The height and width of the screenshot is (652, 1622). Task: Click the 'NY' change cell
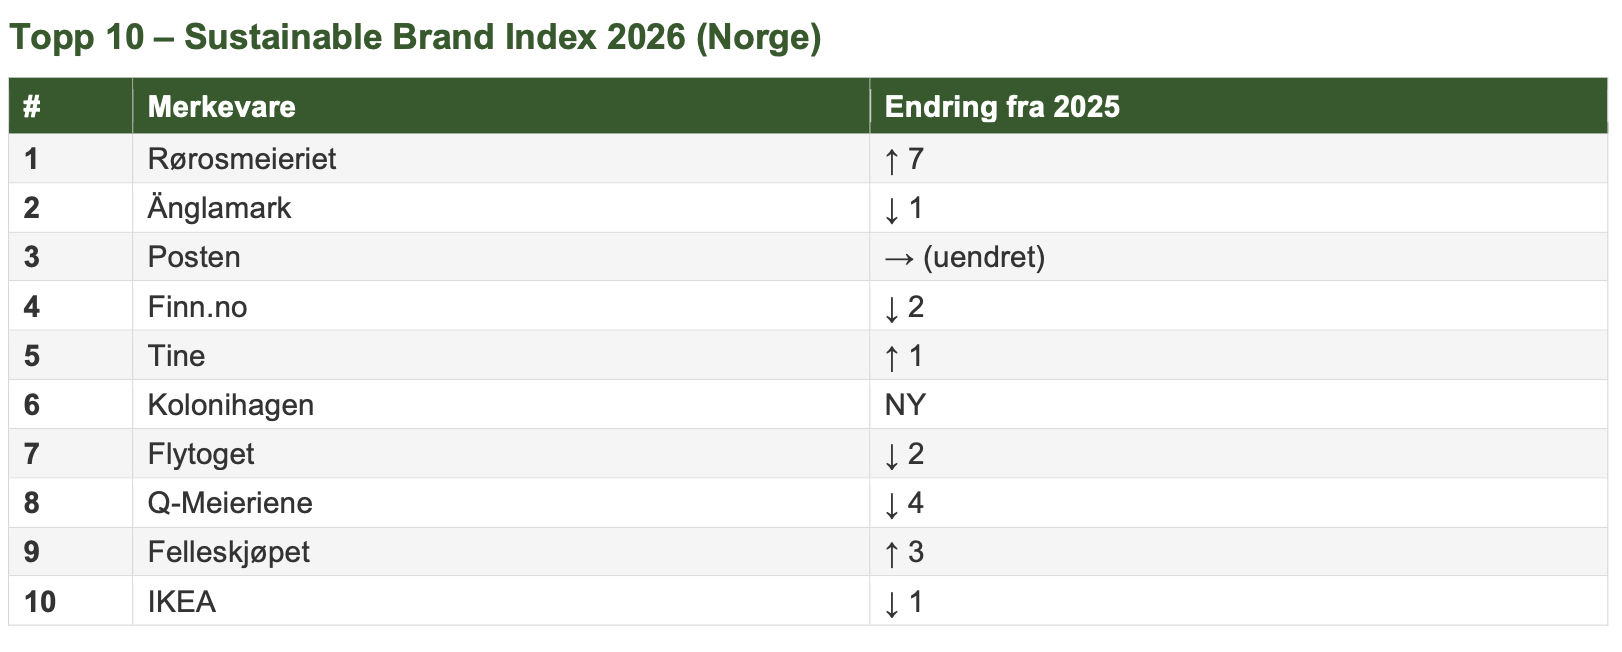tap(905, 405)
